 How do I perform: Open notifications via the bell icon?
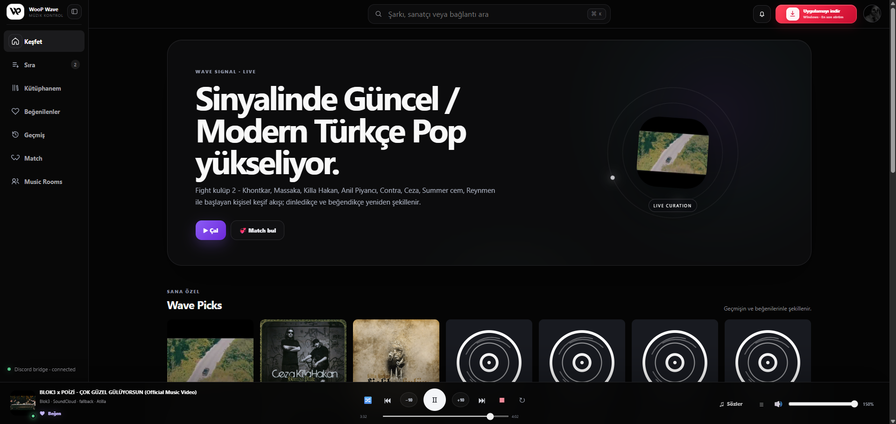(x=762, y=14)
